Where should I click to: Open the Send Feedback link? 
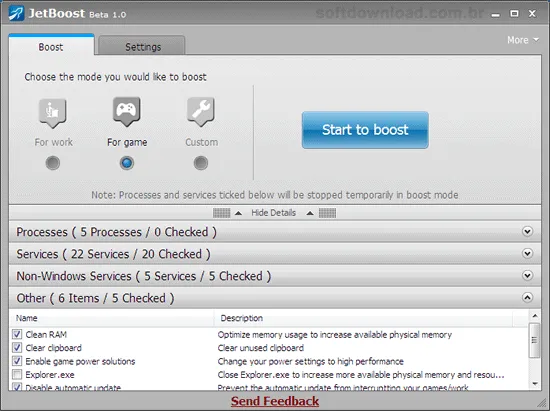(x=275, y=401)
